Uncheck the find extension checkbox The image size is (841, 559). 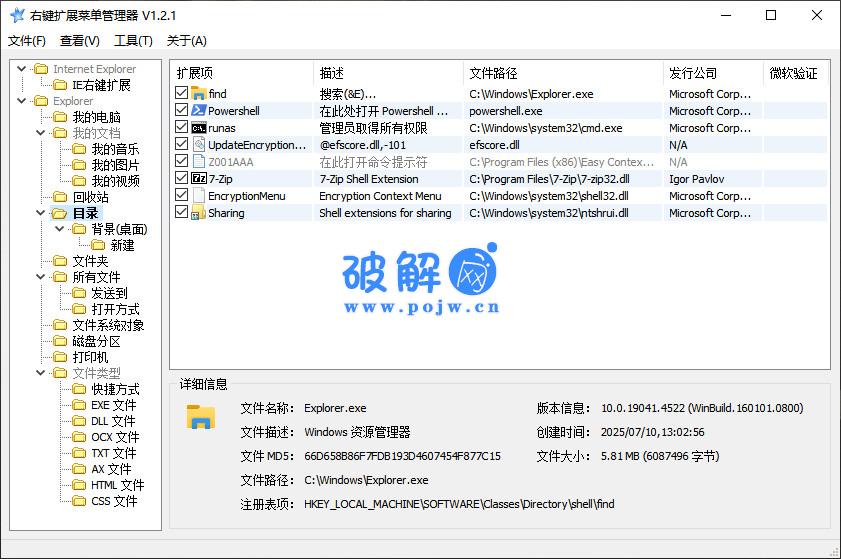(181, 93)
